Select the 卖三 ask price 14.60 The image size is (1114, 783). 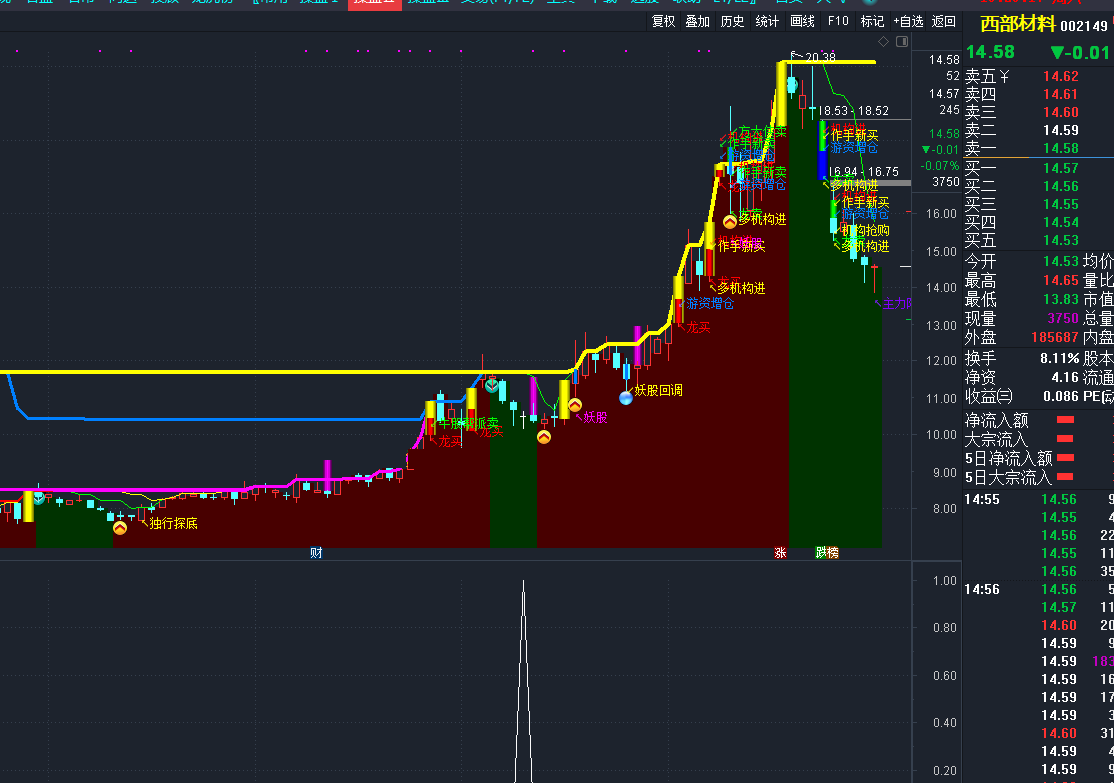[1061, 112]
